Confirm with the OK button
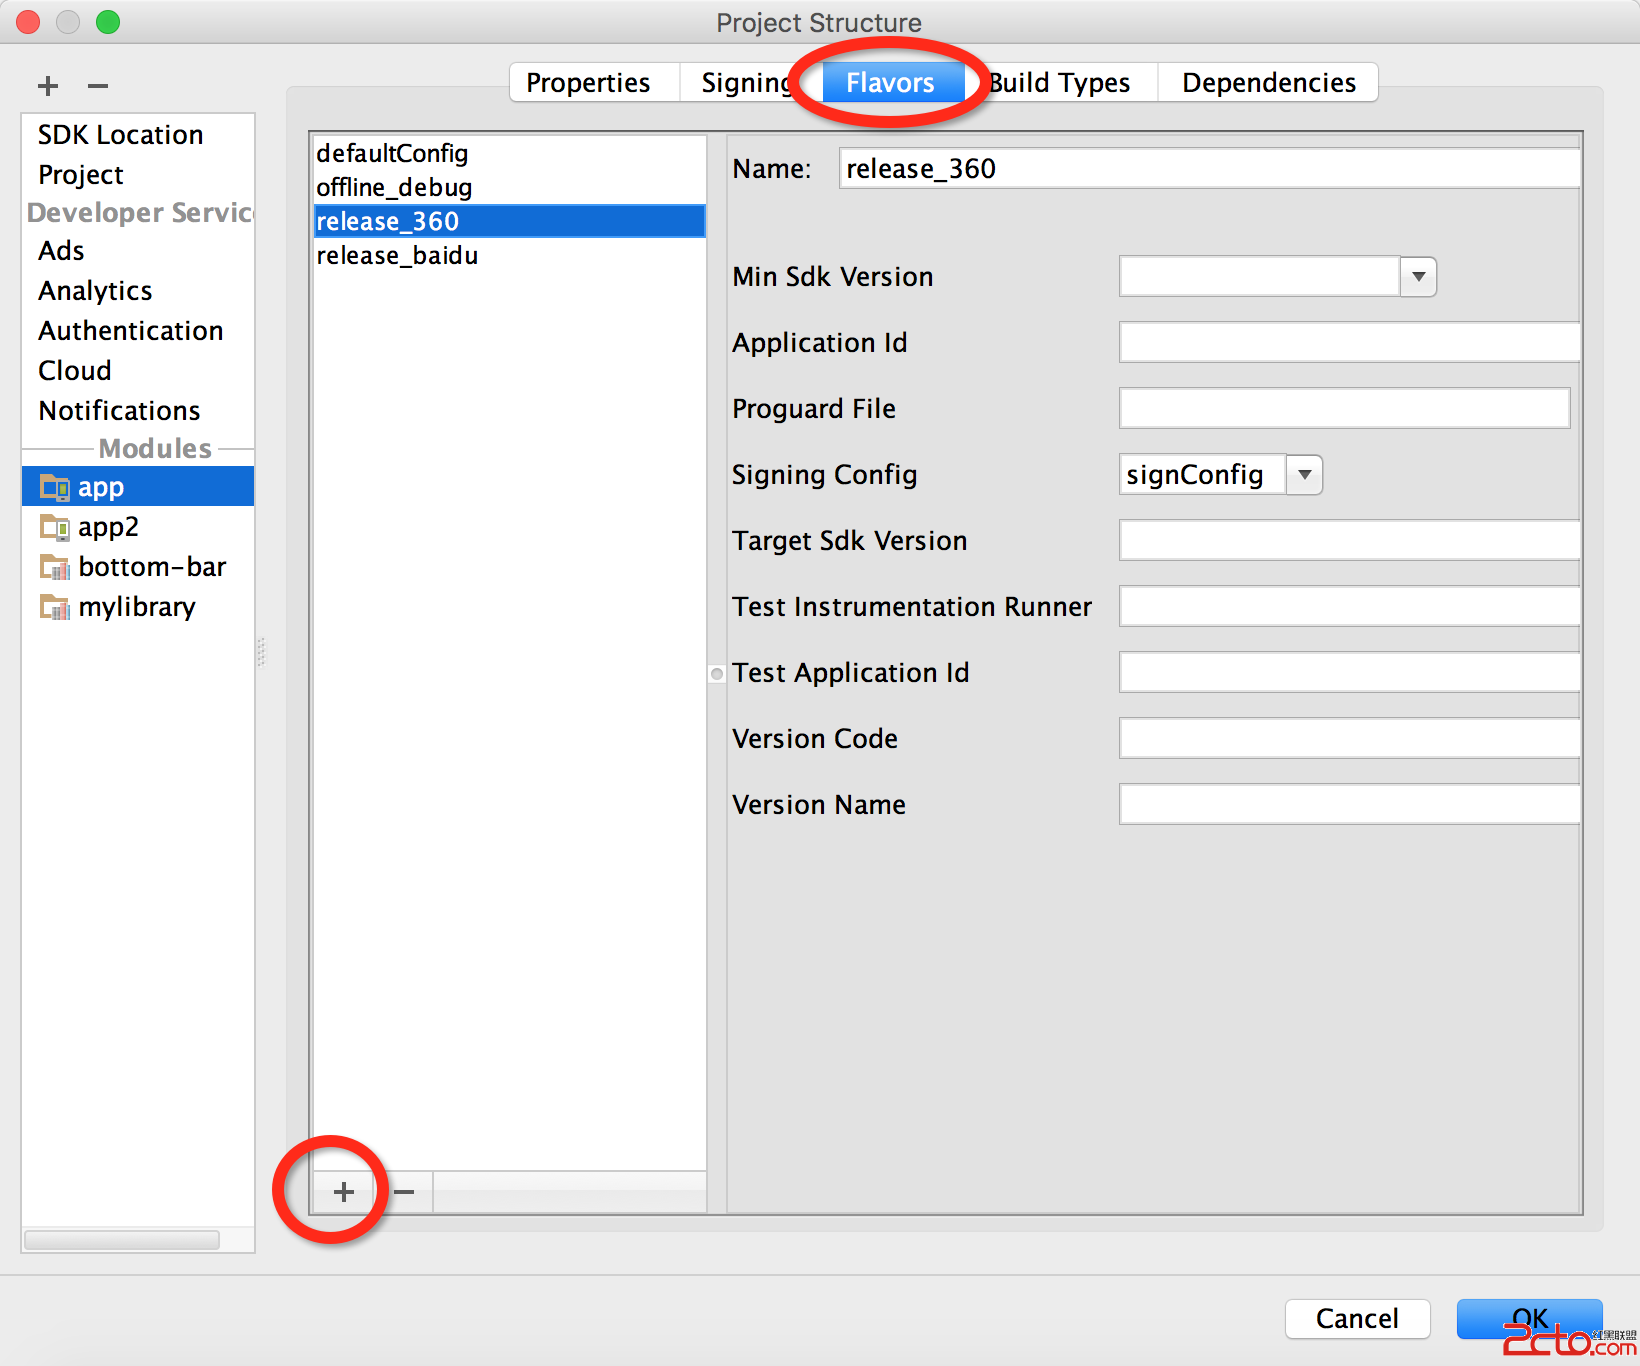This screenshot has height=1366, width=1640. pyautogui.click(x=1530, y=1319)
